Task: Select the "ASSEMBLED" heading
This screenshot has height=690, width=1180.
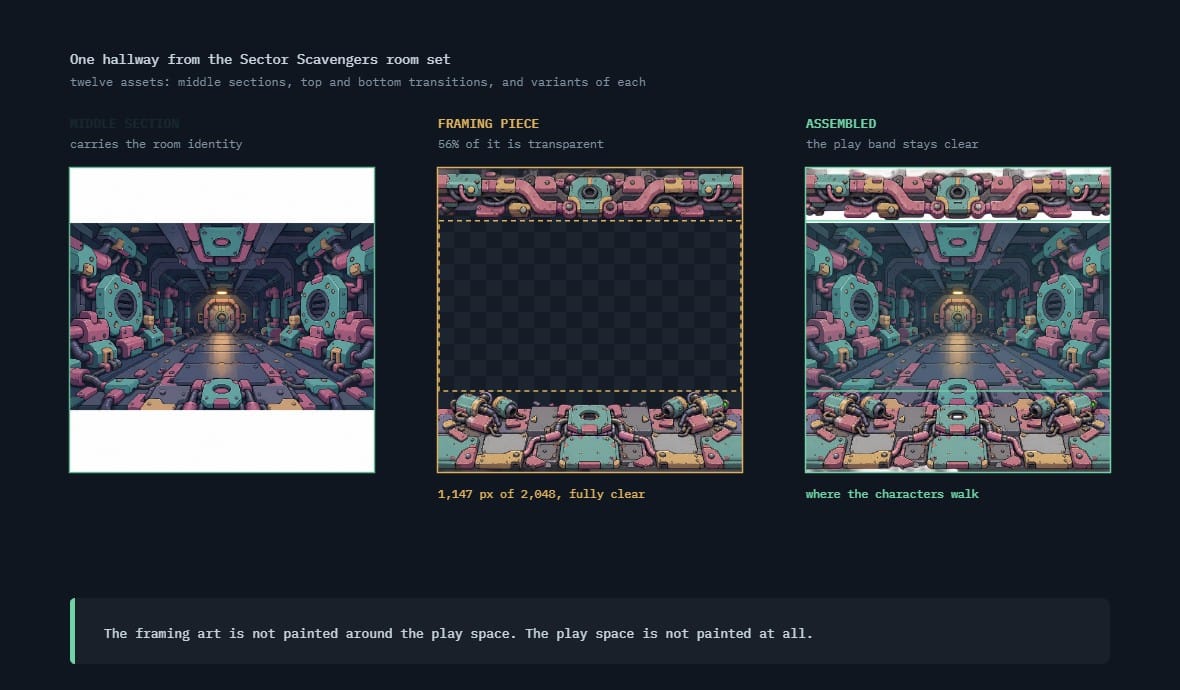Action: pos(841,123)
